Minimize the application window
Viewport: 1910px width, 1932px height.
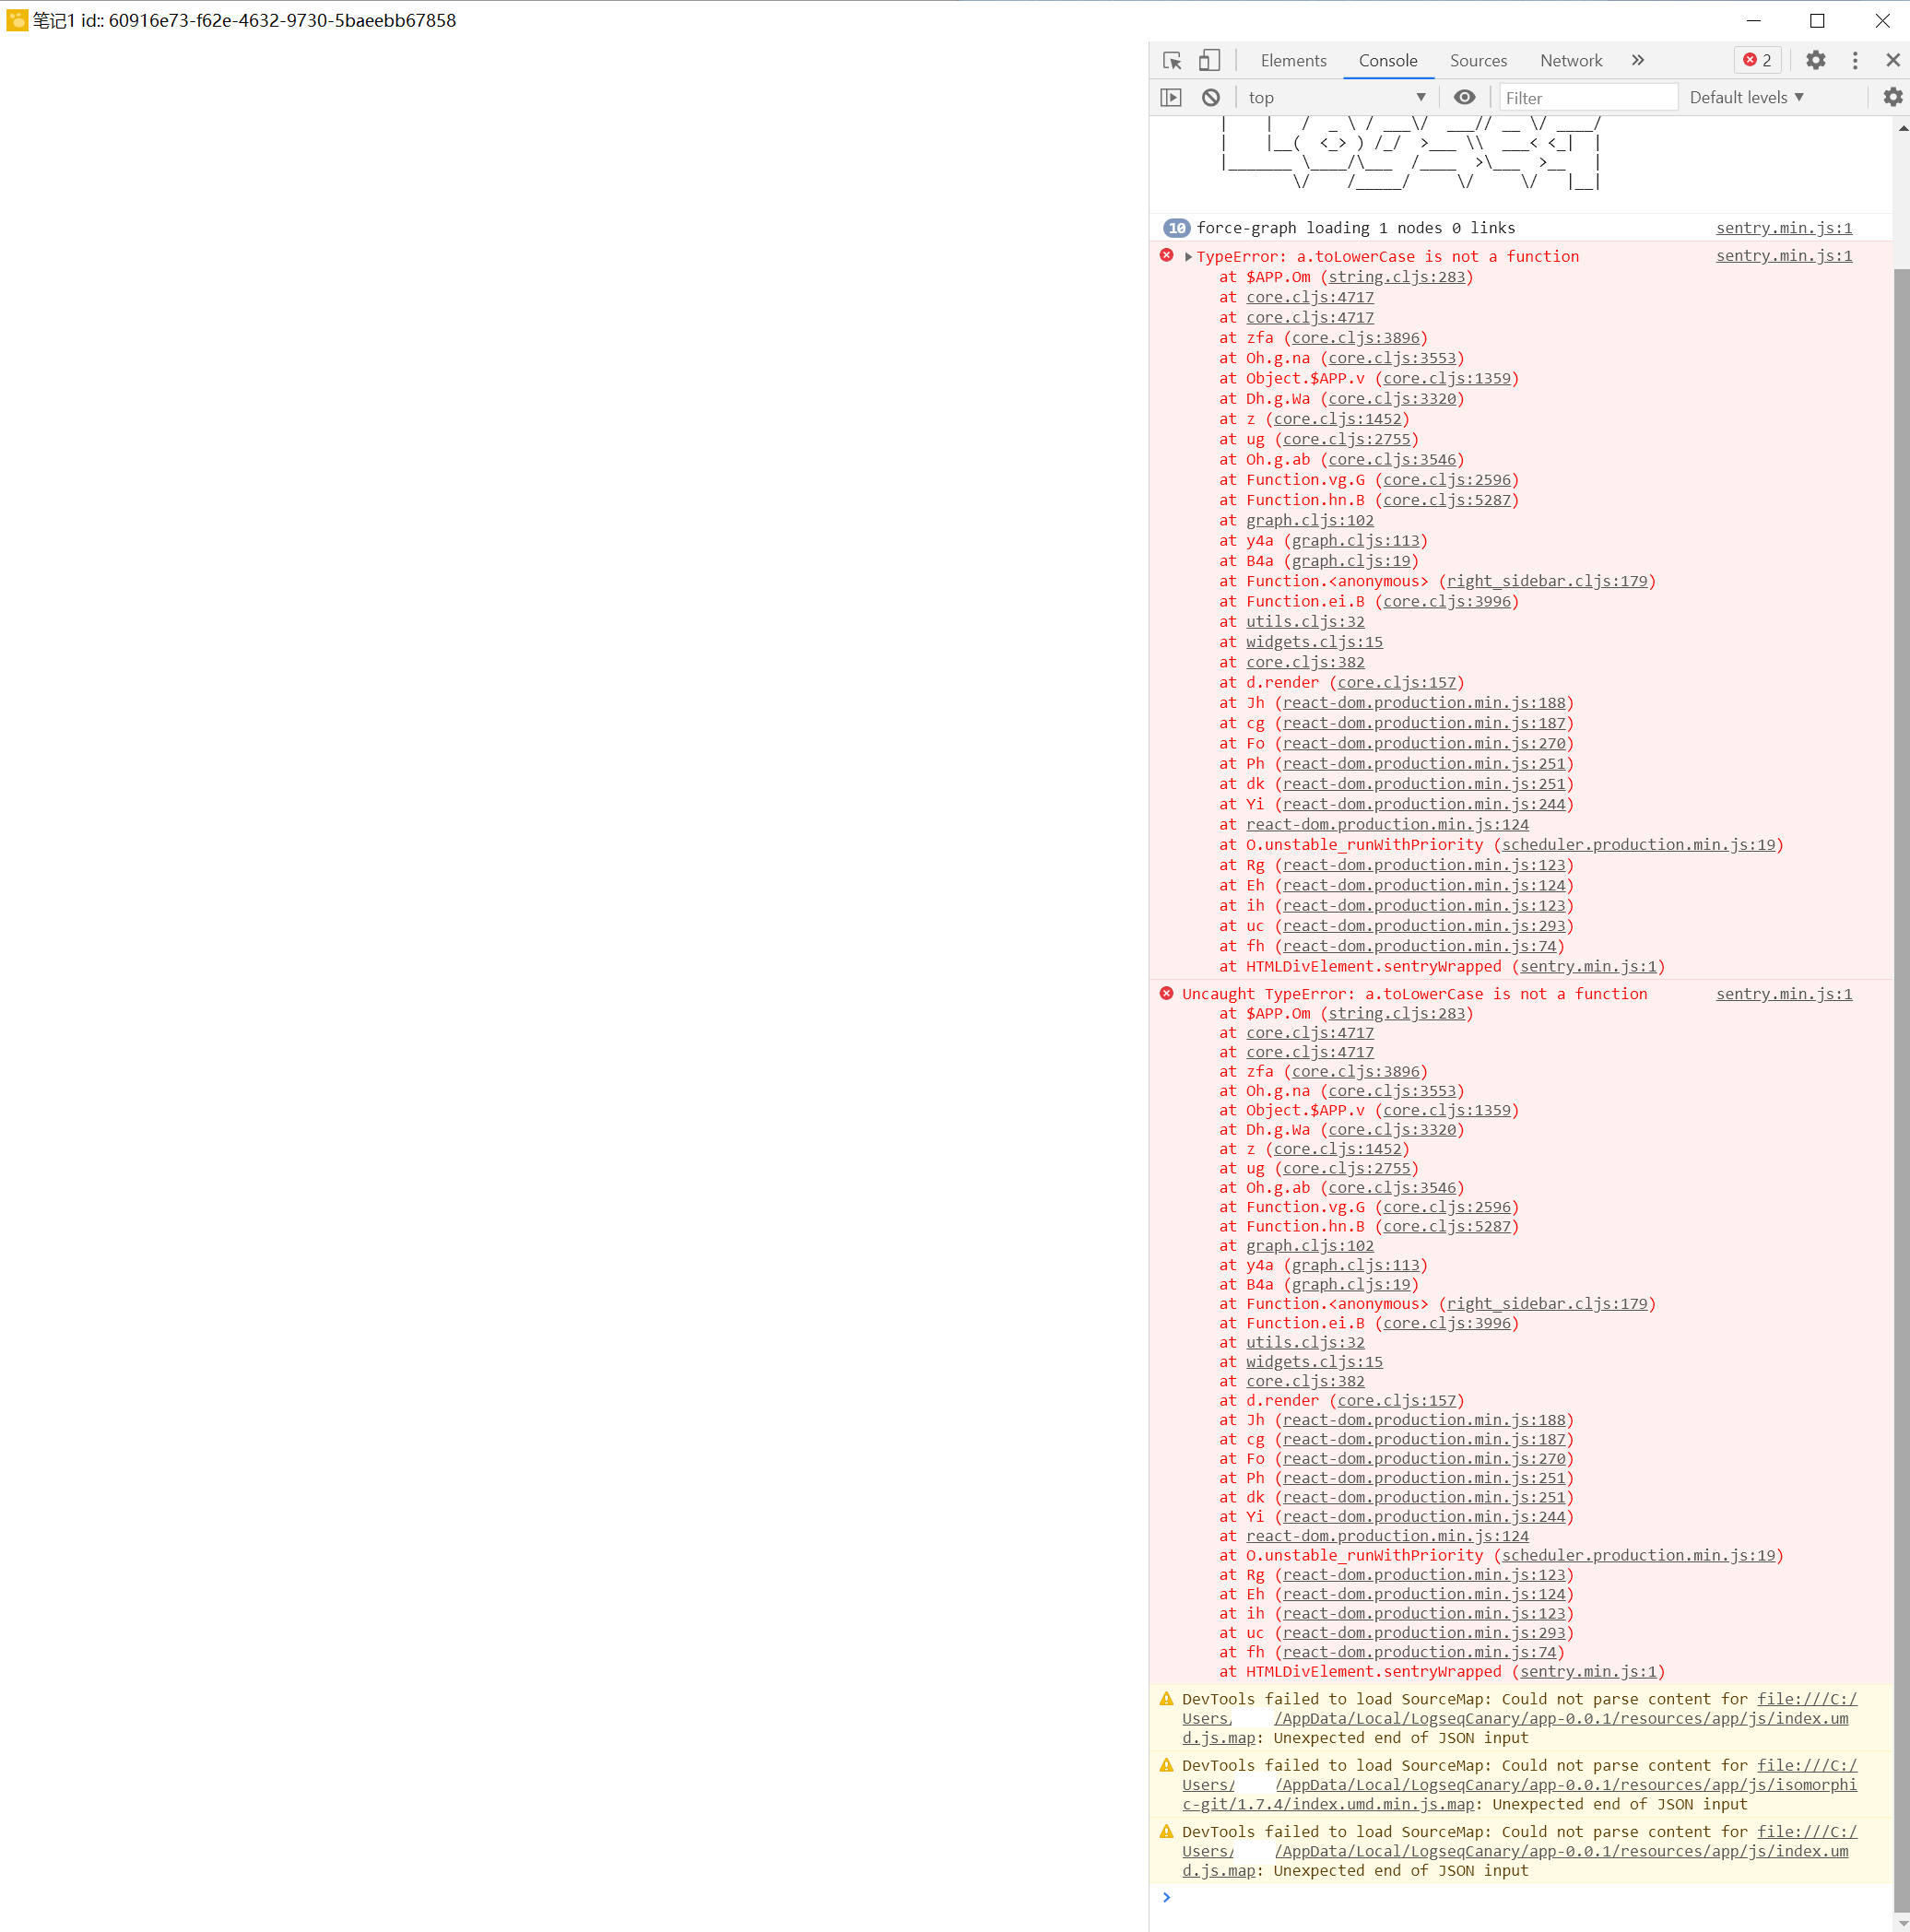[1753, 21]
